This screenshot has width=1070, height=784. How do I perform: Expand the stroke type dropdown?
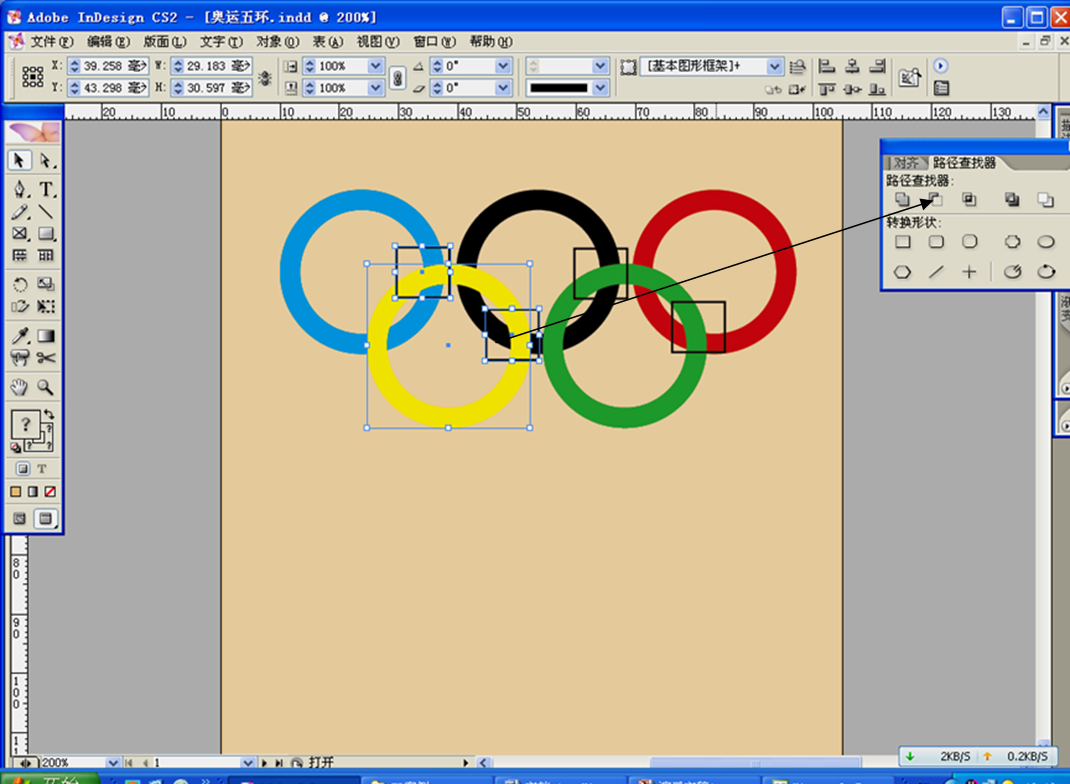pos(600,88)
